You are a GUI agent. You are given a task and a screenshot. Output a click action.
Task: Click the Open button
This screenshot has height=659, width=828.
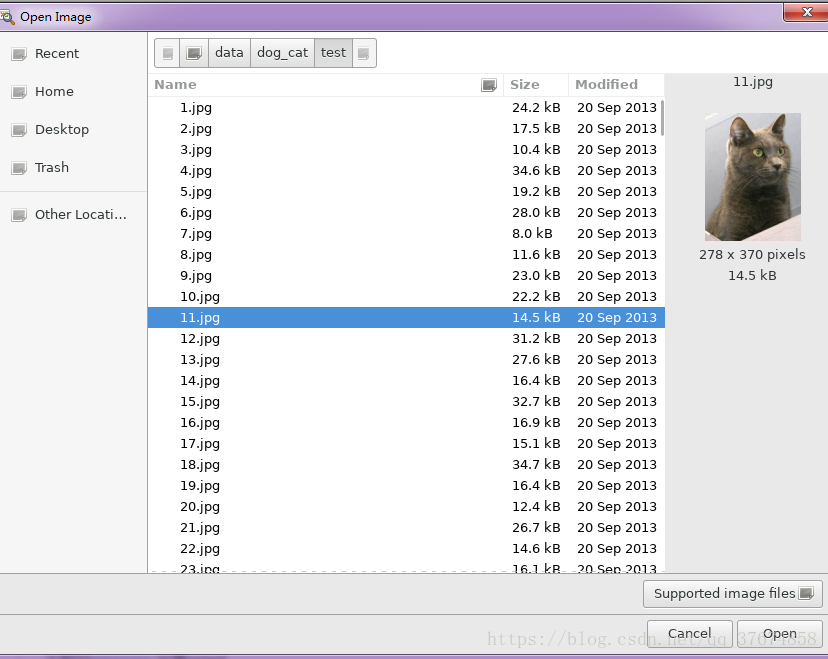coord(779,633)
